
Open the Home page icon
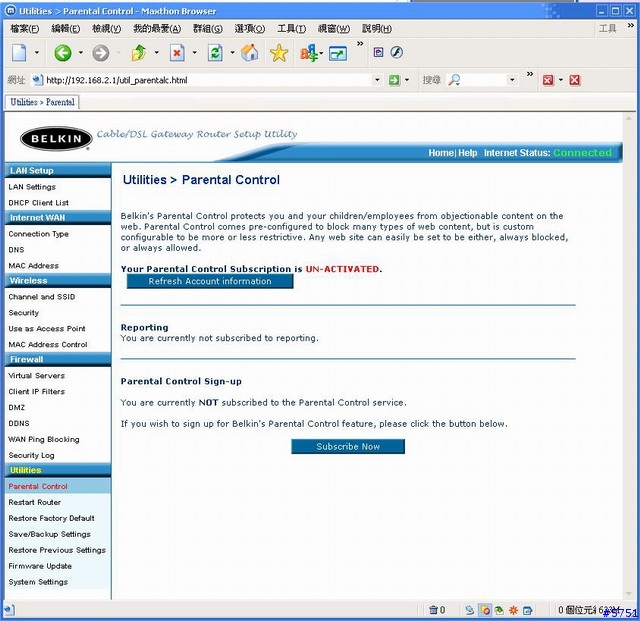(x=249, y=53)
